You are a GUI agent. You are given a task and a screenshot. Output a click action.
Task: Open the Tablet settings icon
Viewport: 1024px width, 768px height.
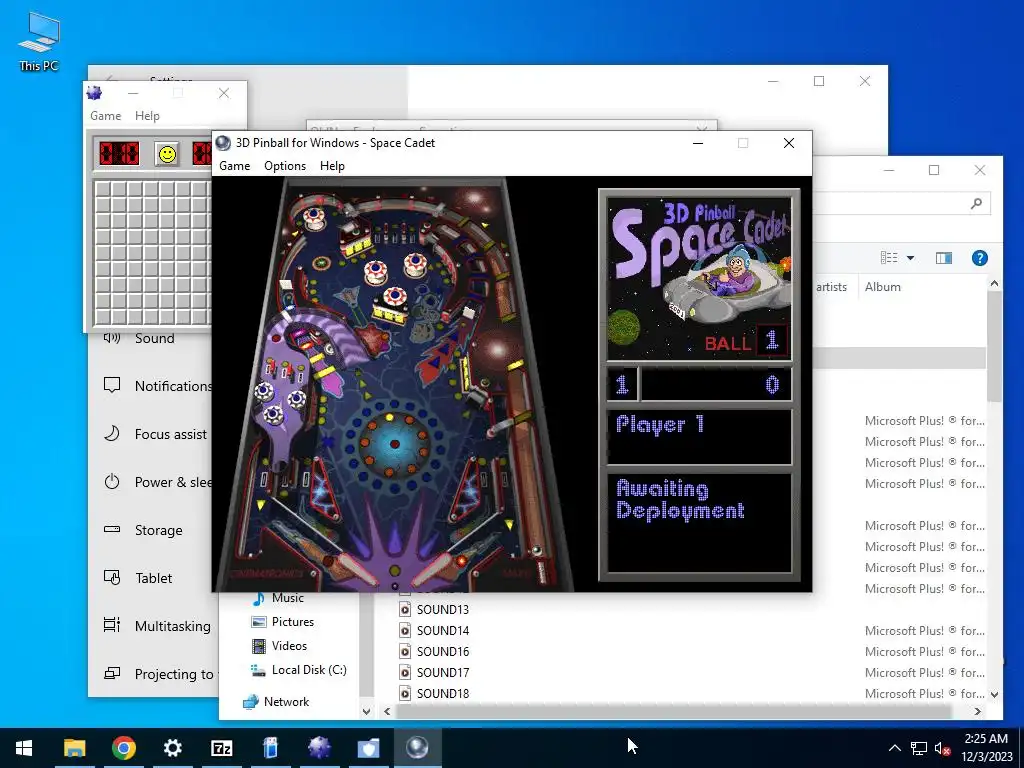pos(112,578)
